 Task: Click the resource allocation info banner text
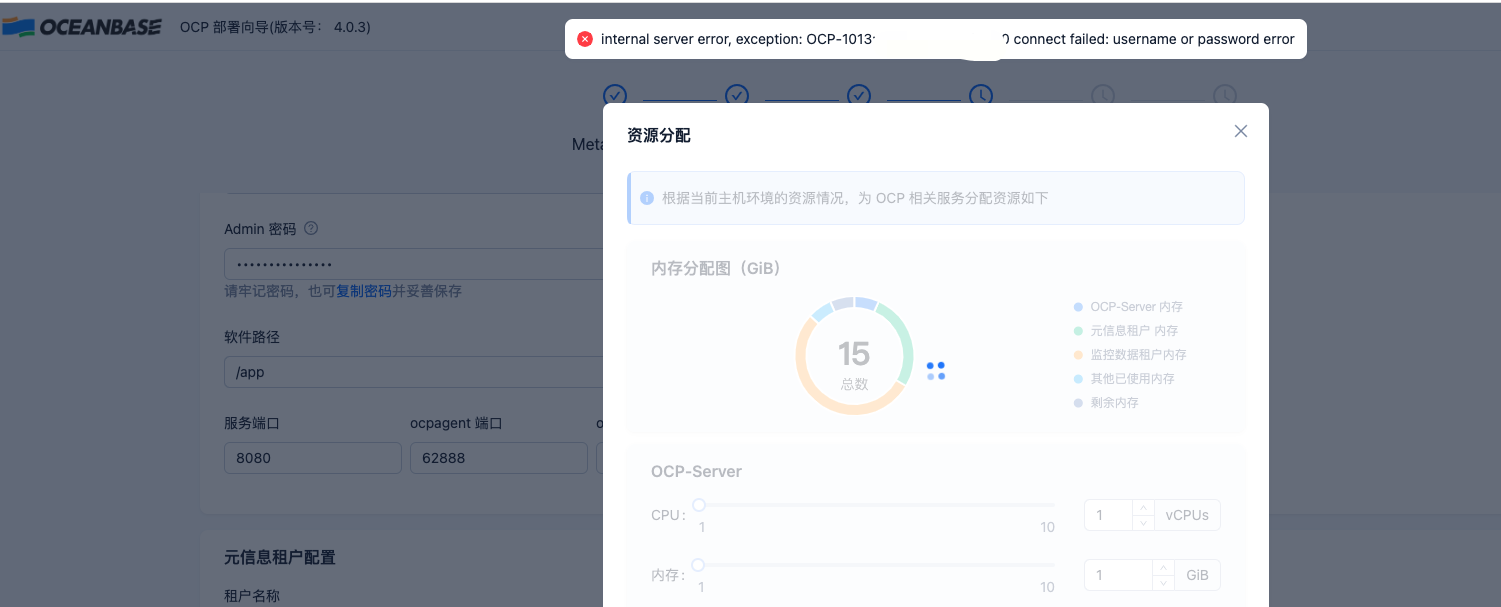(x=855, y=198)
